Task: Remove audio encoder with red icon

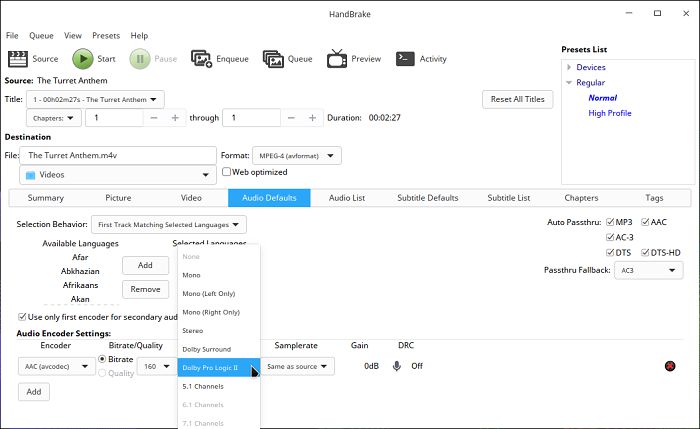Action: click(x=669, y=366)
